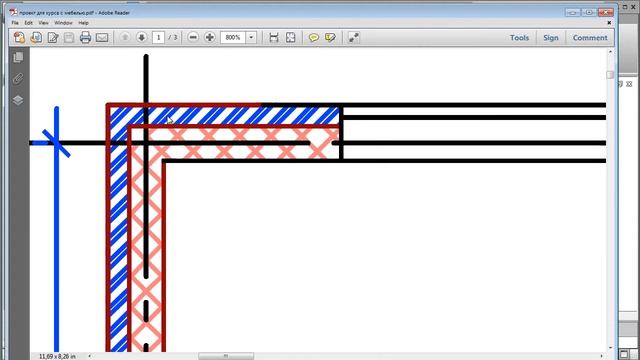The image size is (640, 360).
Task: Open the Help menu
Action: pyautogui.click(x=83, y=23)
